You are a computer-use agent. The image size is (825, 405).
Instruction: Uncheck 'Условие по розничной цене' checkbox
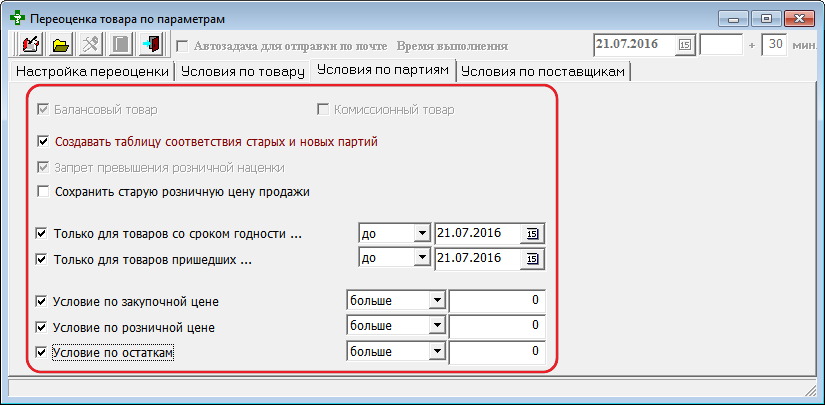click(x=41, y=327)
